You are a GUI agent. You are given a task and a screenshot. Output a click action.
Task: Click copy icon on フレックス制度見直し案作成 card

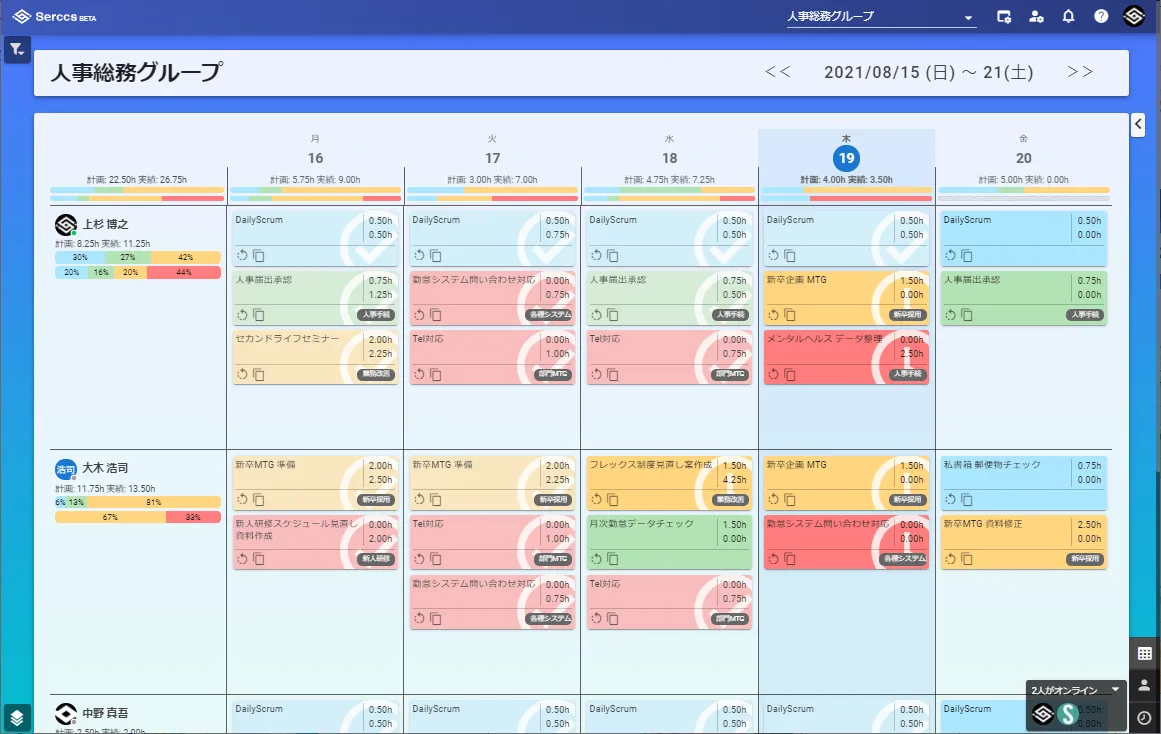tap(612, 500)
